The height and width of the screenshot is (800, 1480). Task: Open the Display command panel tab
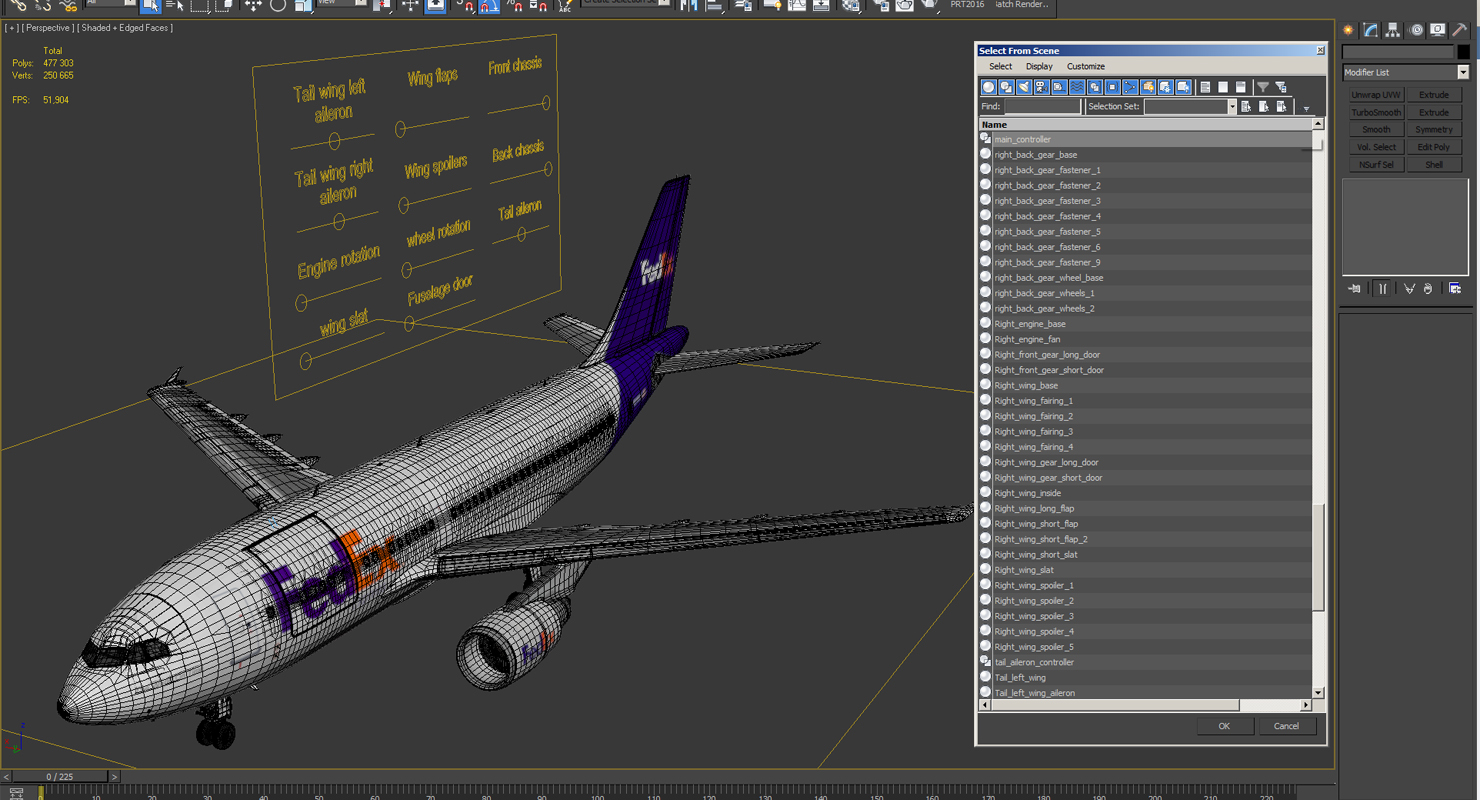pyautogui.click(x=1438, y=30)
